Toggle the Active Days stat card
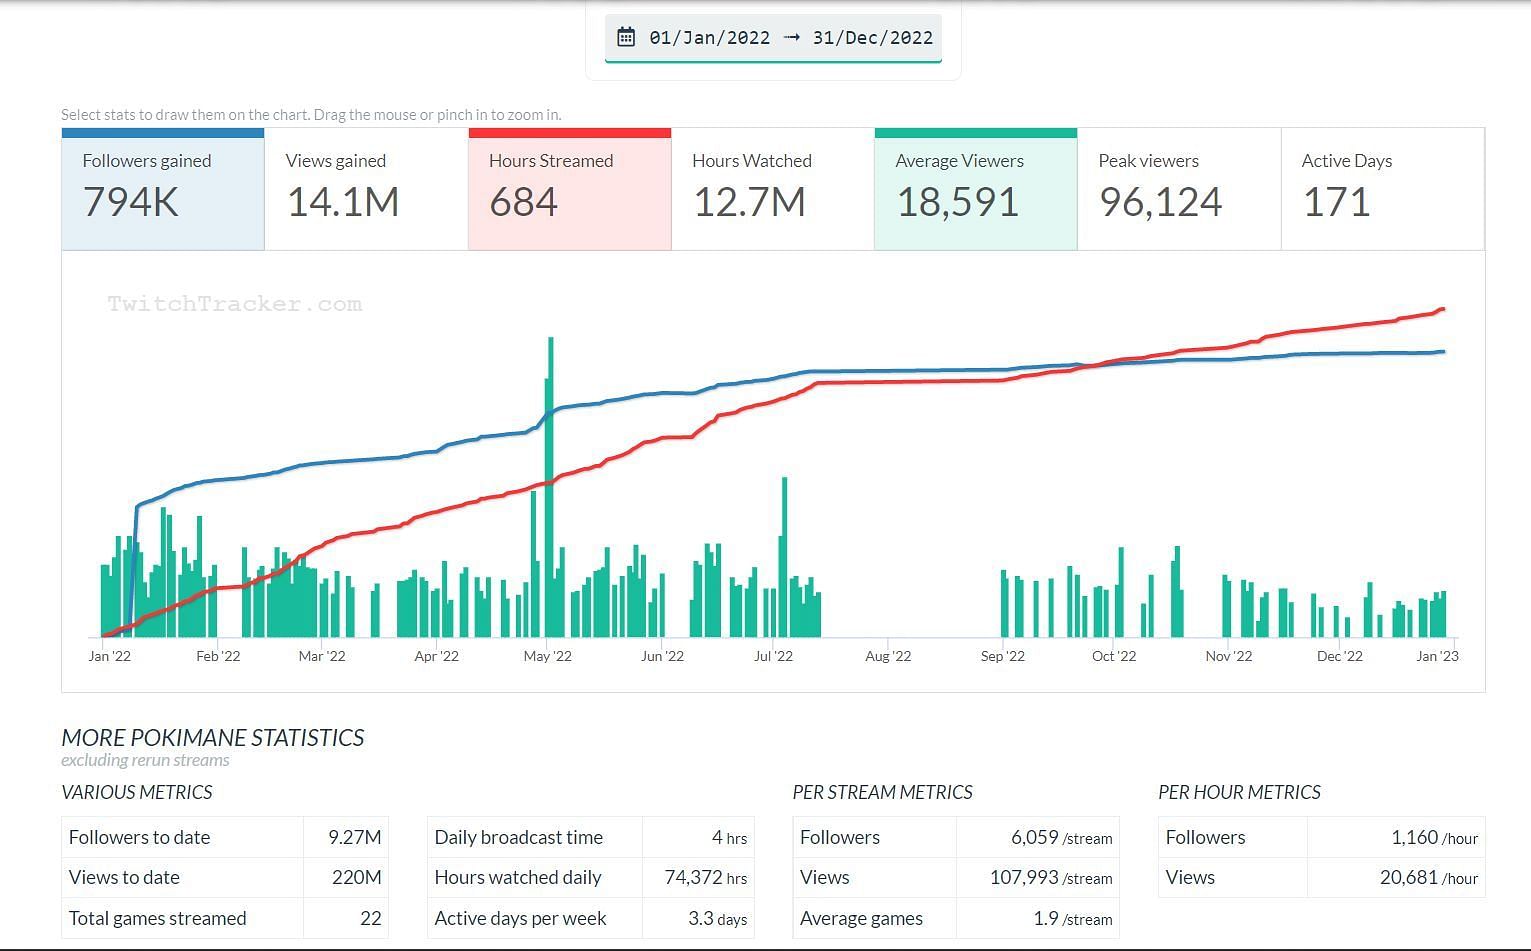The image size is (1531, 951). (x=1382, y=189)
